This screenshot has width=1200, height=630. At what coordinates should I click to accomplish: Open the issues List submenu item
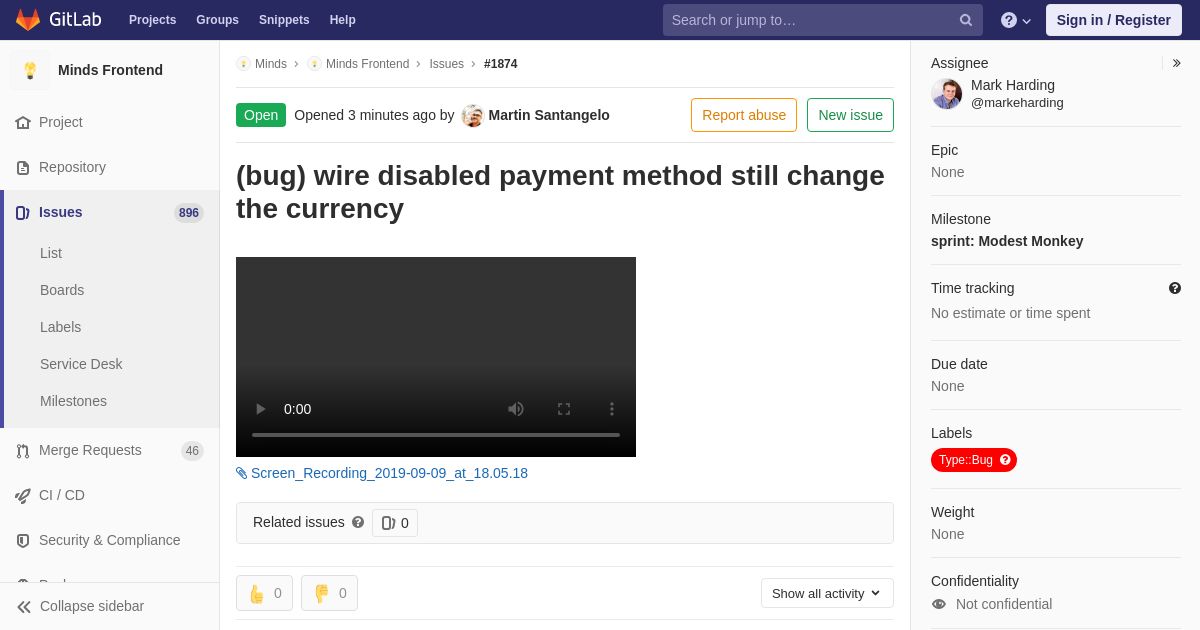(51, 253)
